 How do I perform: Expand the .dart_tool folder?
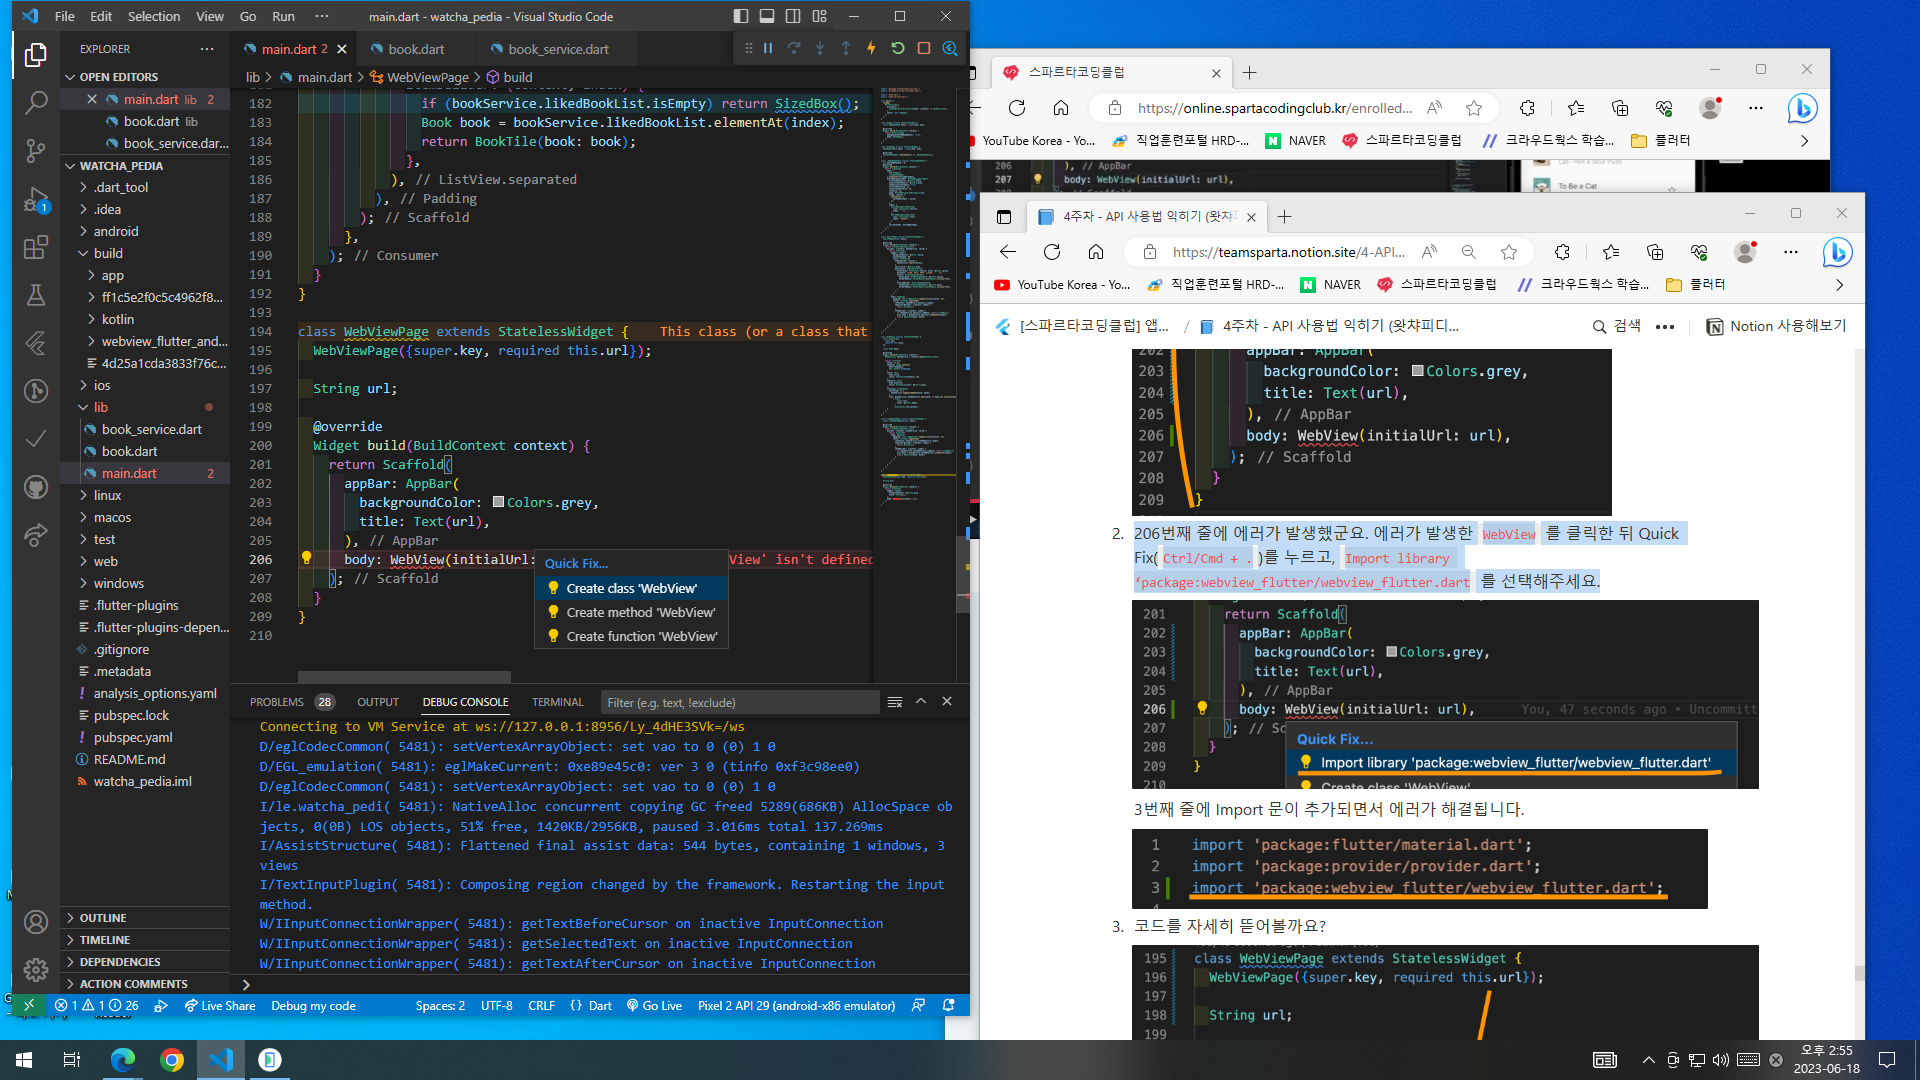click(145, 187)
